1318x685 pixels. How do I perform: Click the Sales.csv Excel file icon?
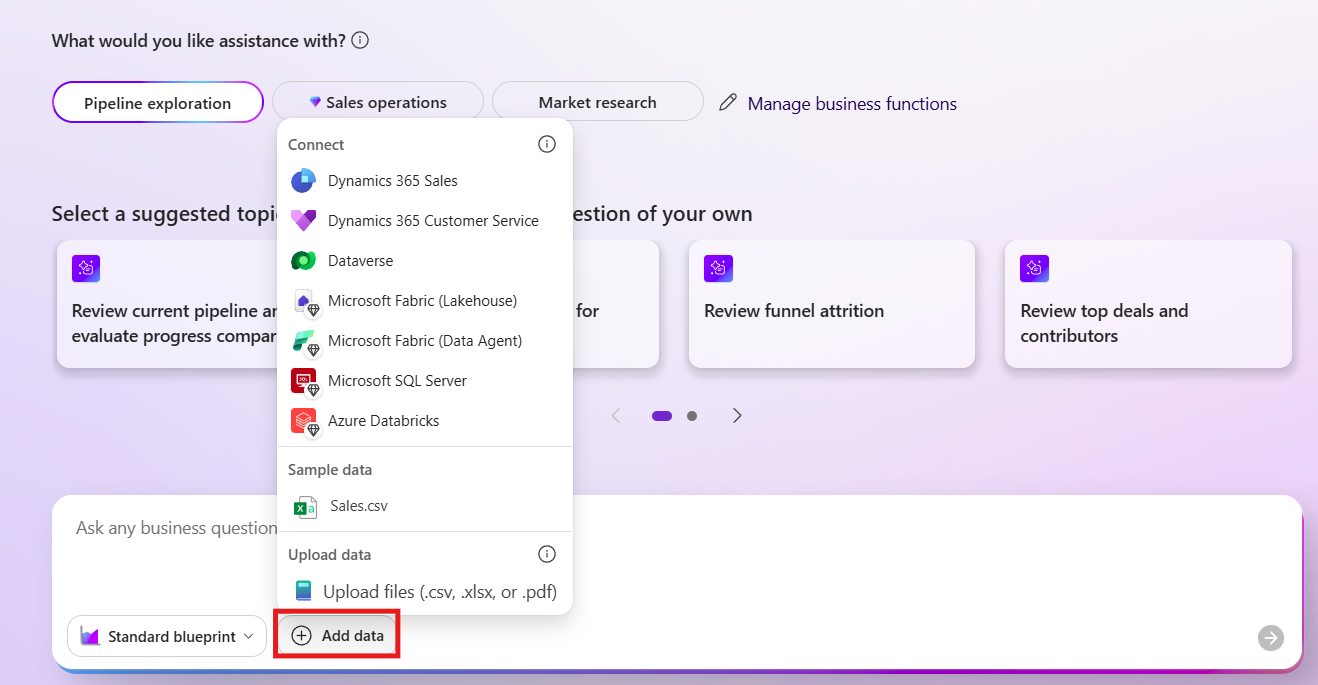pos(305,507)
